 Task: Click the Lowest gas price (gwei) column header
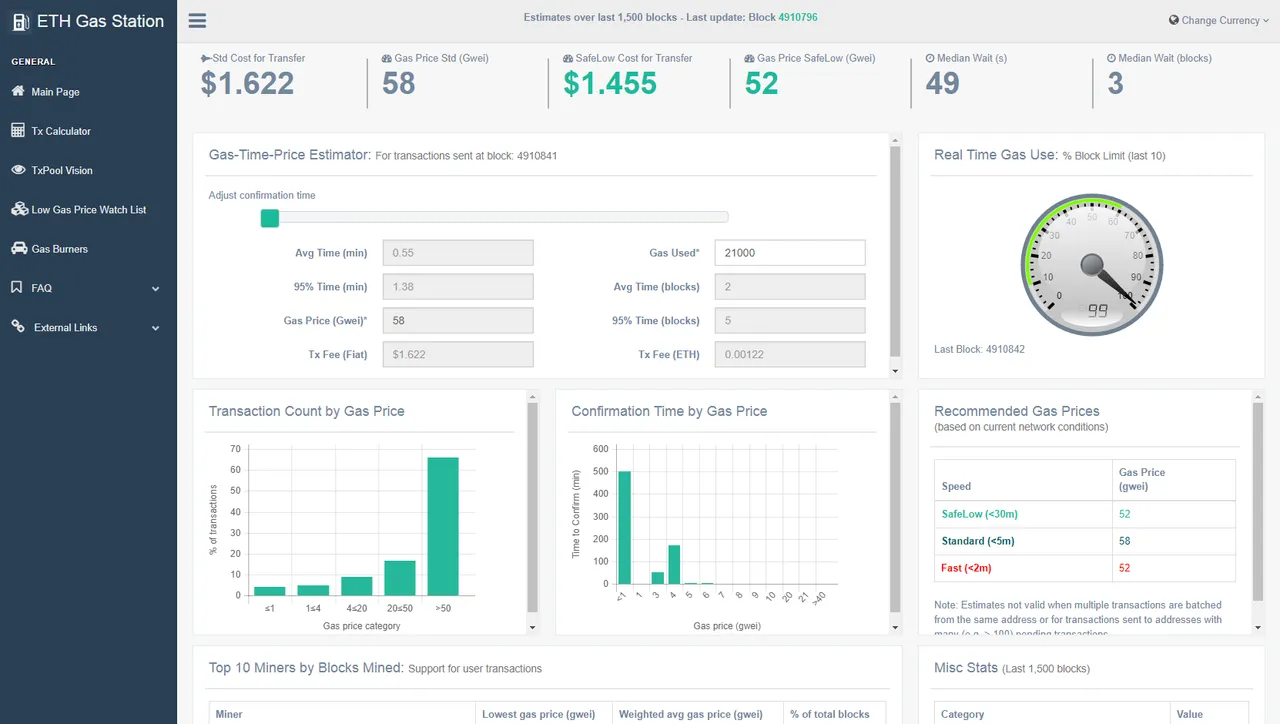coord(538,714)
